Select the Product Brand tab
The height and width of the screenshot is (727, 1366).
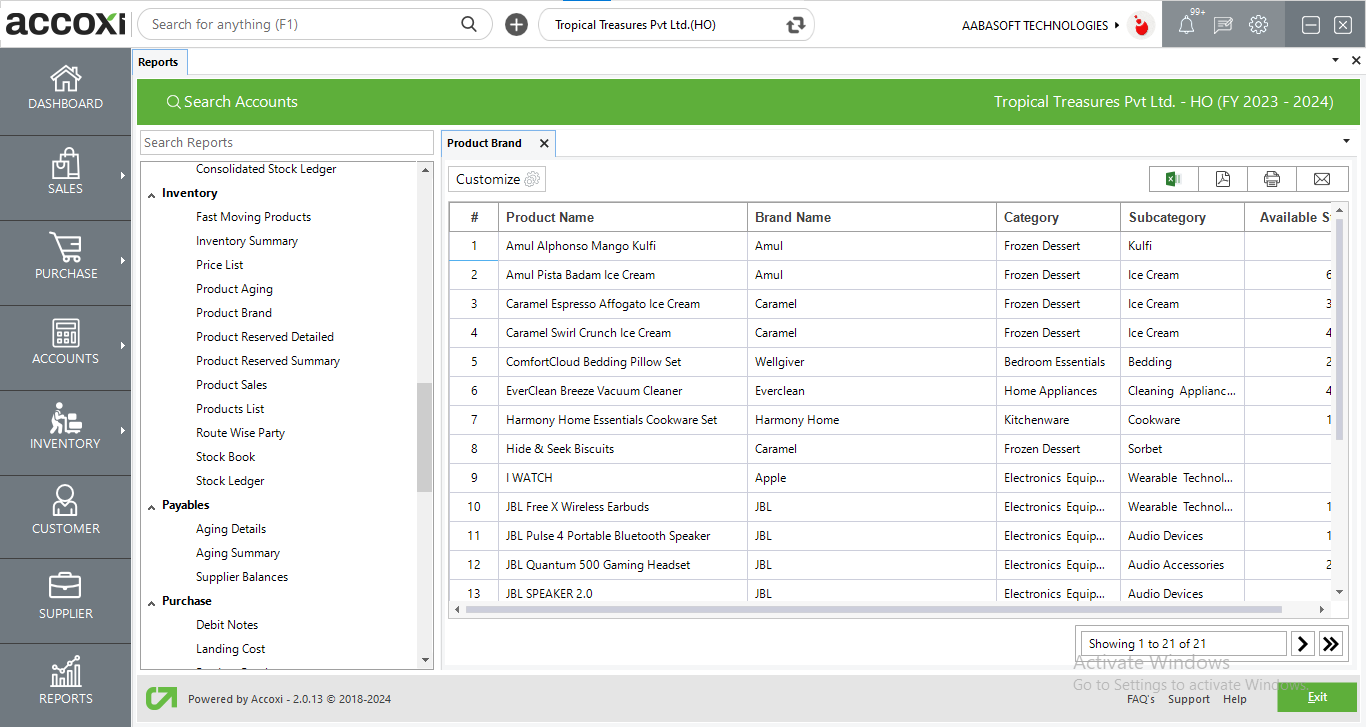click(485, 143)
